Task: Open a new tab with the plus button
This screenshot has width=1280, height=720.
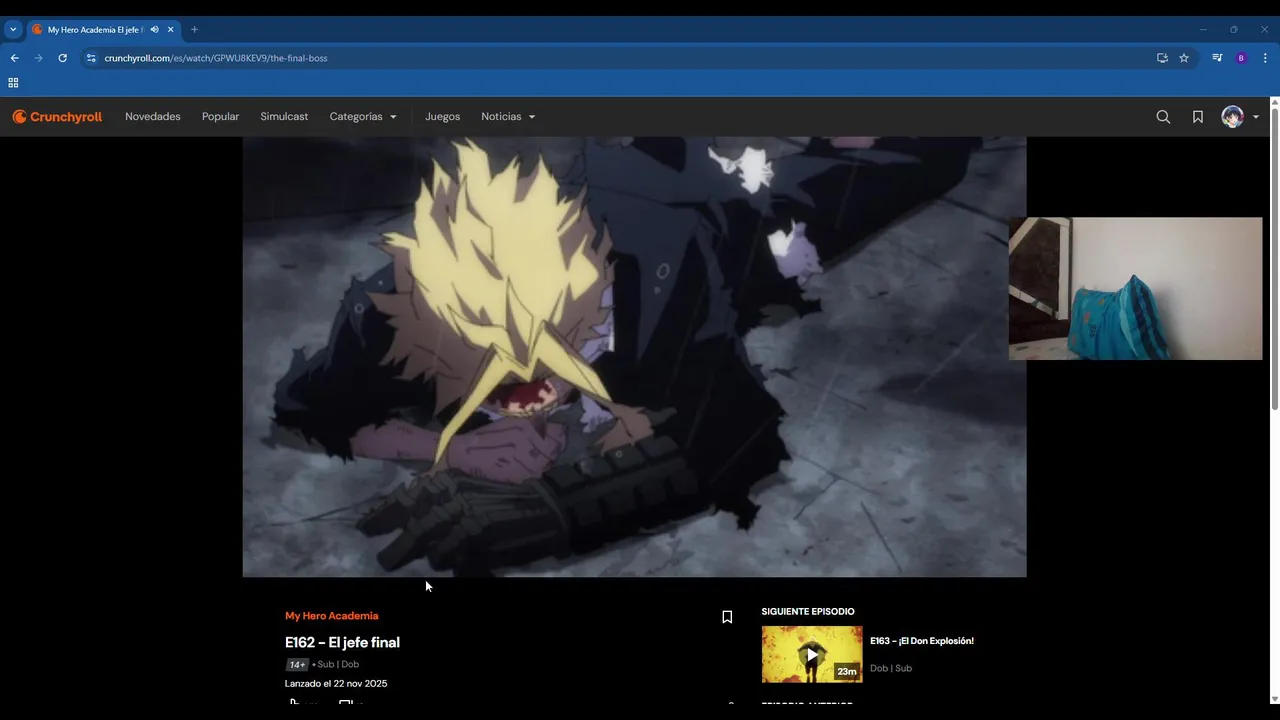Action: [x=194, y=30]
